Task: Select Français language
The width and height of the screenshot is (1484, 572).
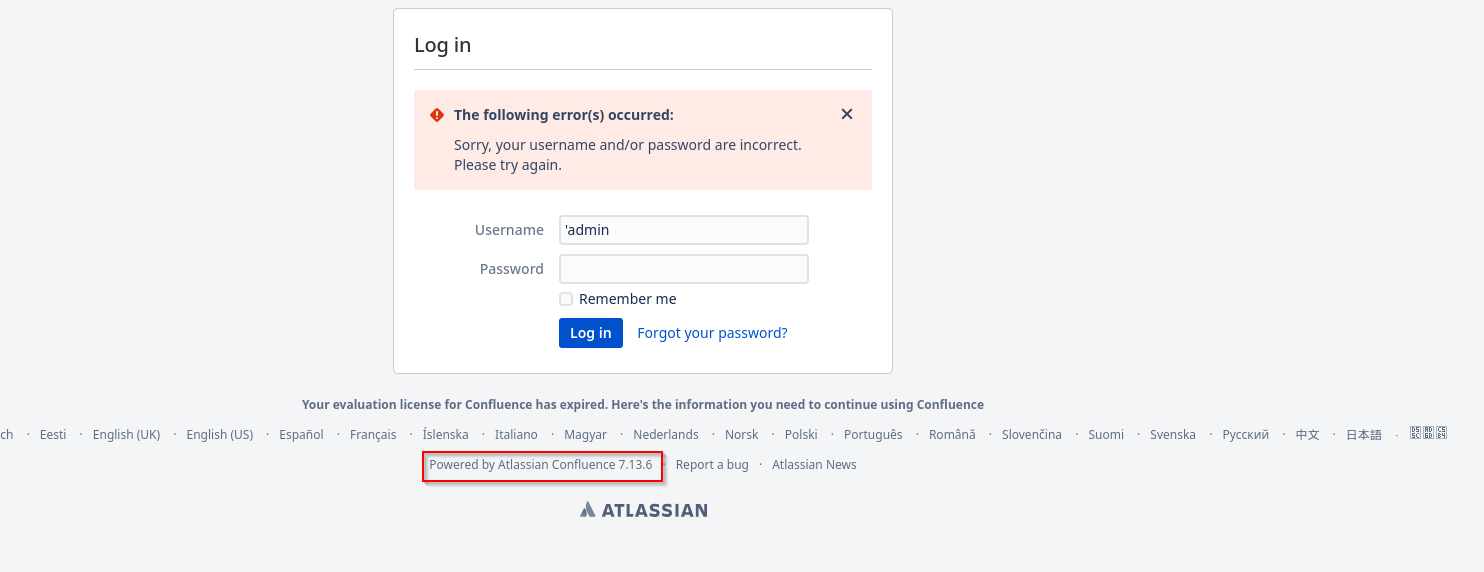Action: (373, 435)
